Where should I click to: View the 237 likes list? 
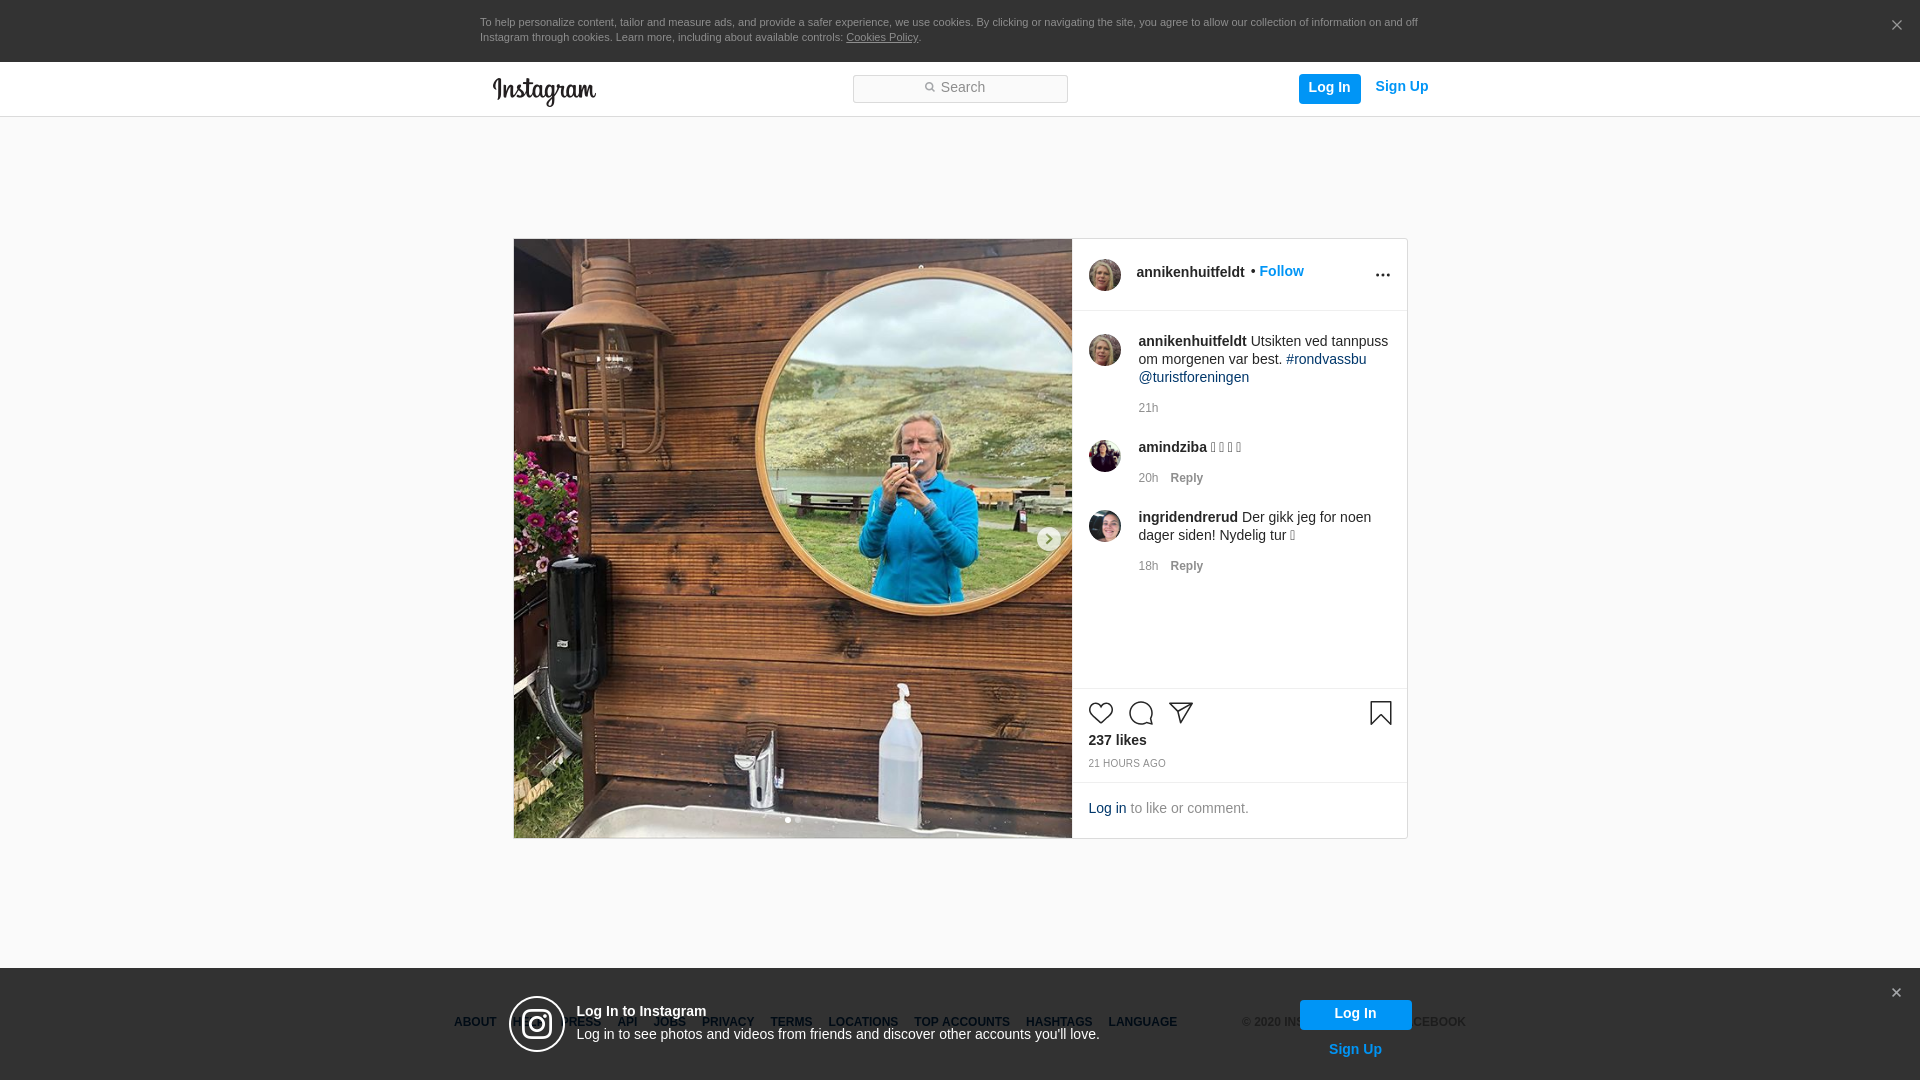[x=1117, y=740]
